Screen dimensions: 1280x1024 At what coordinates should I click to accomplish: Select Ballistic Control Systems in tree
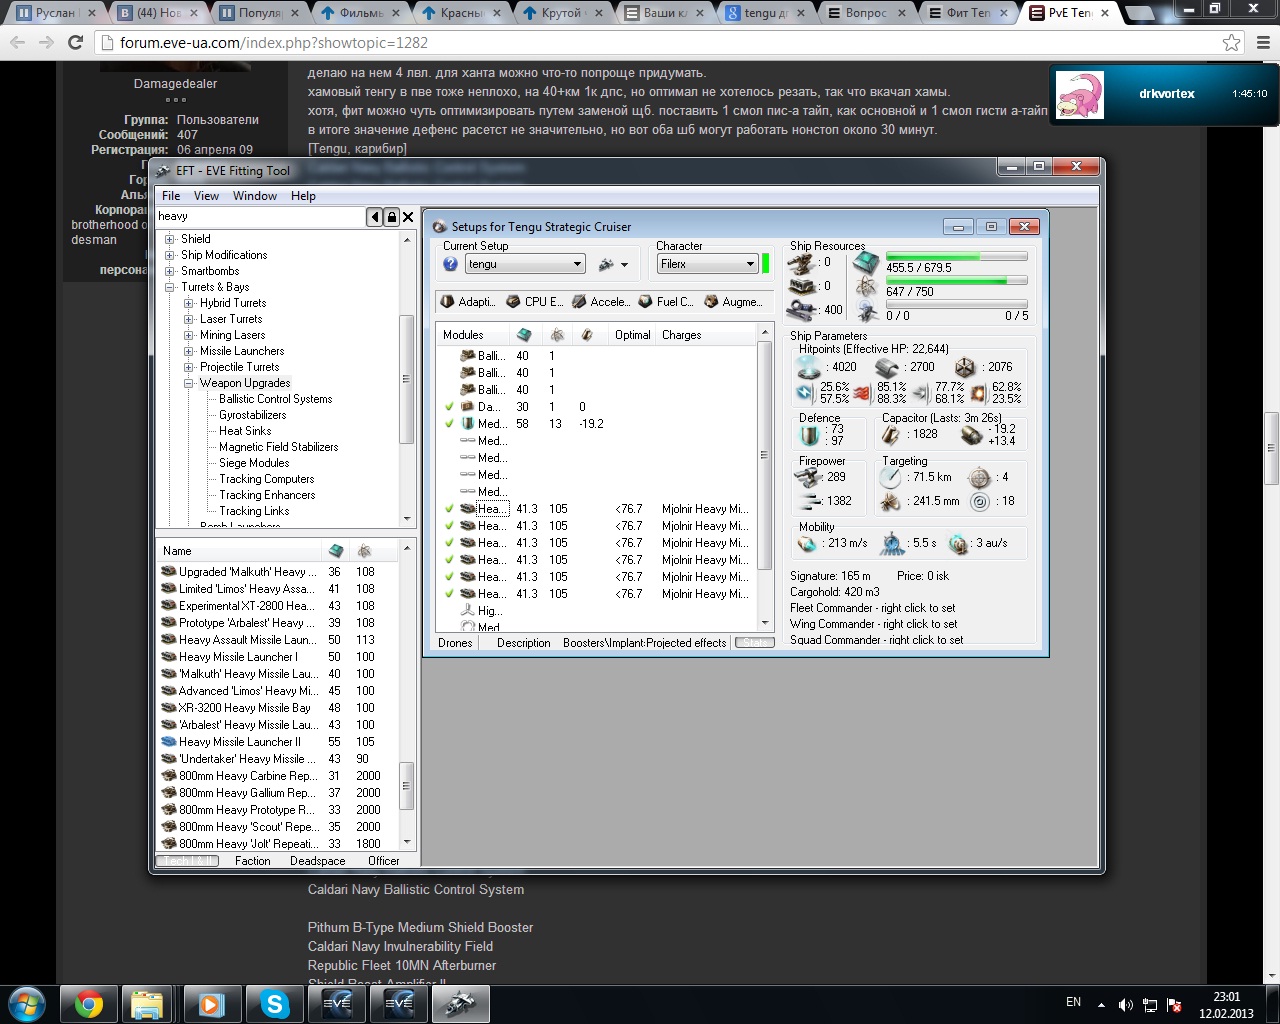(276, 399)
